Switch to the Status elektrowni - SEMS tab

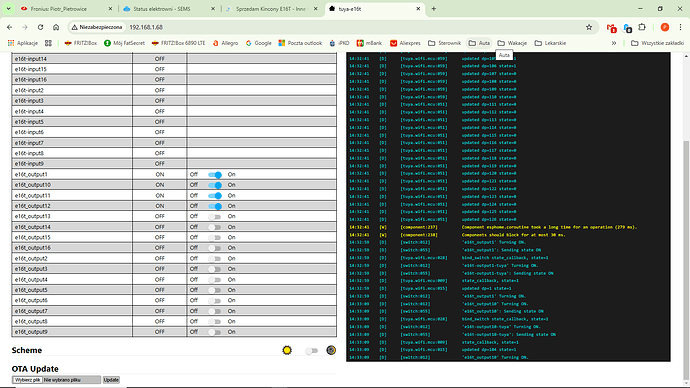168,9
